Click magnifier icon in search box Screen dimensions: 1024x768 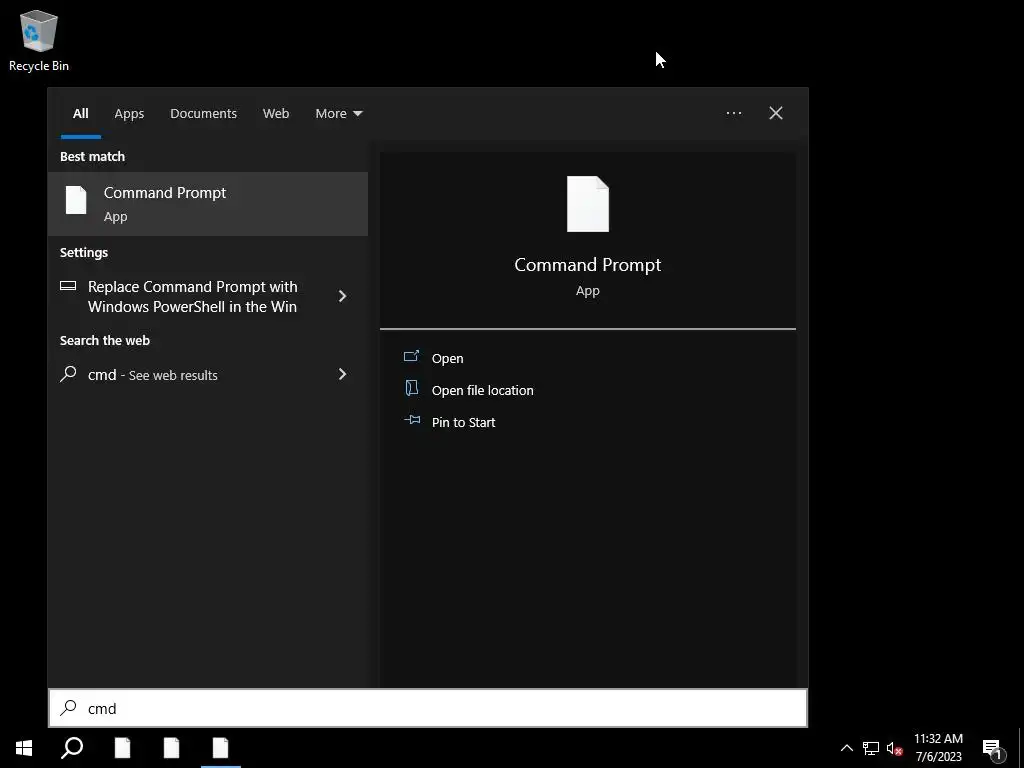point(69,708)
